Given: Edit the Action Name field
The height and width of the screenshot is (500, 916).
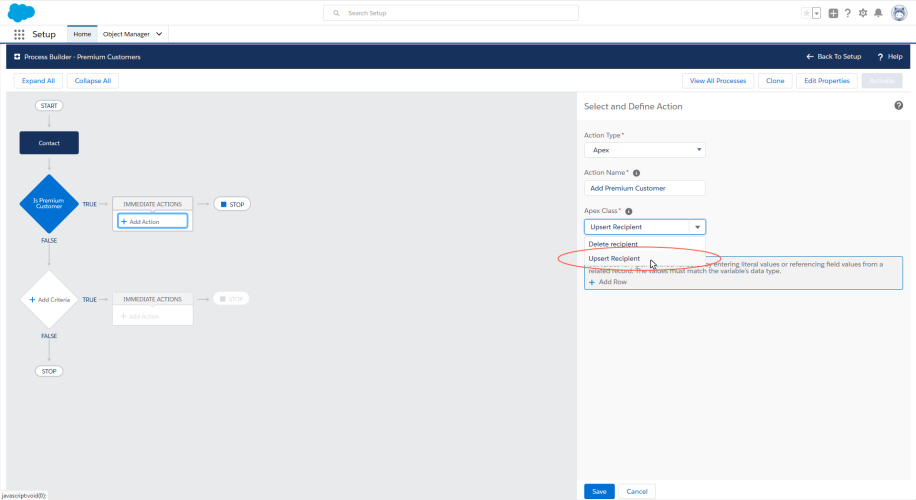Looking at the screenshot, I should point(644,188).
